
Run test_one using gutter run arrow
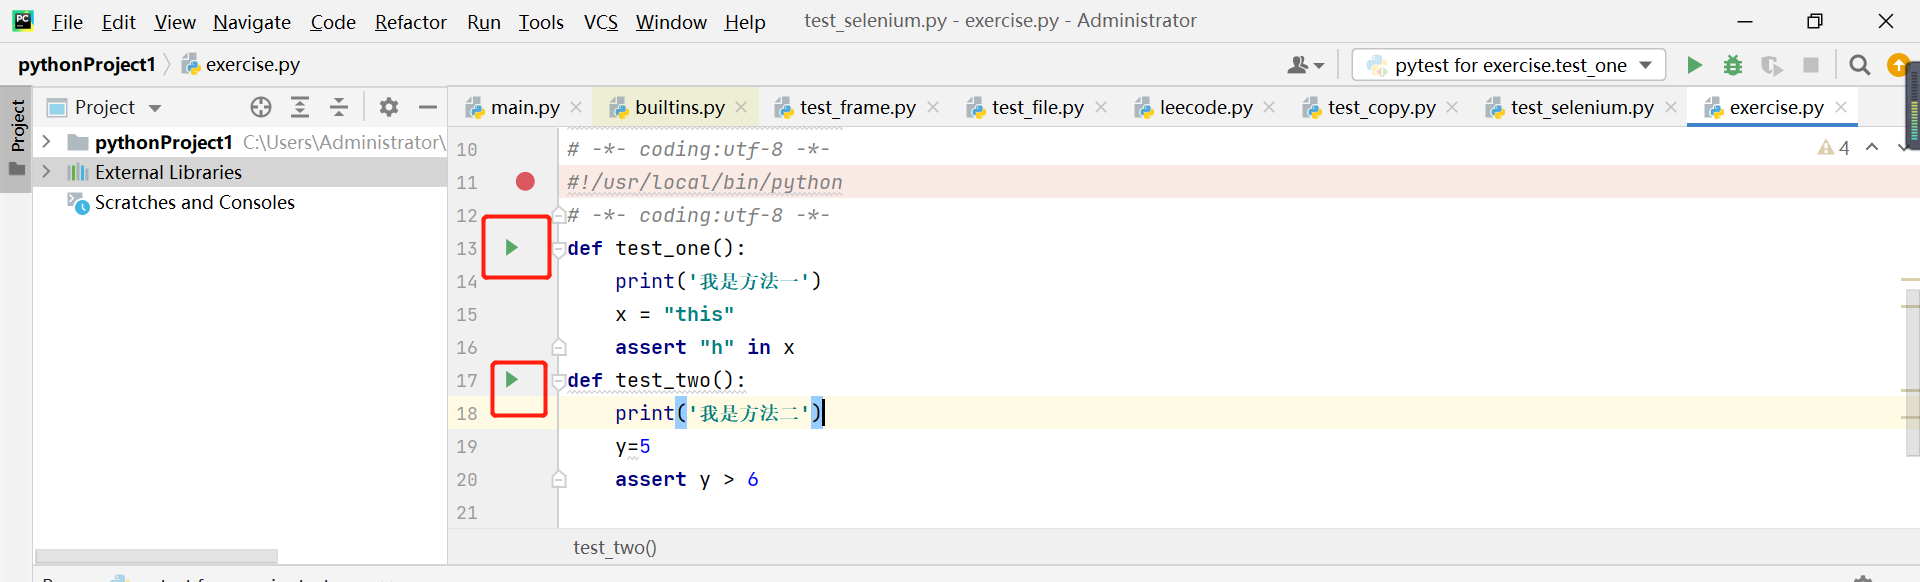click(x=512, y=247)
